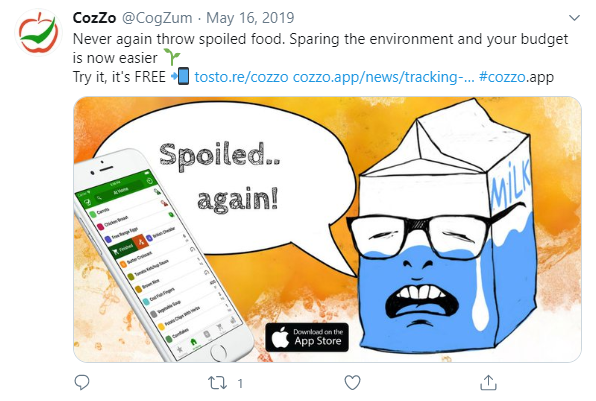Click the iPhone app mockup in image
Image resolution: width=596 pixels, height=401 pixels.
[x=162, y=255]
